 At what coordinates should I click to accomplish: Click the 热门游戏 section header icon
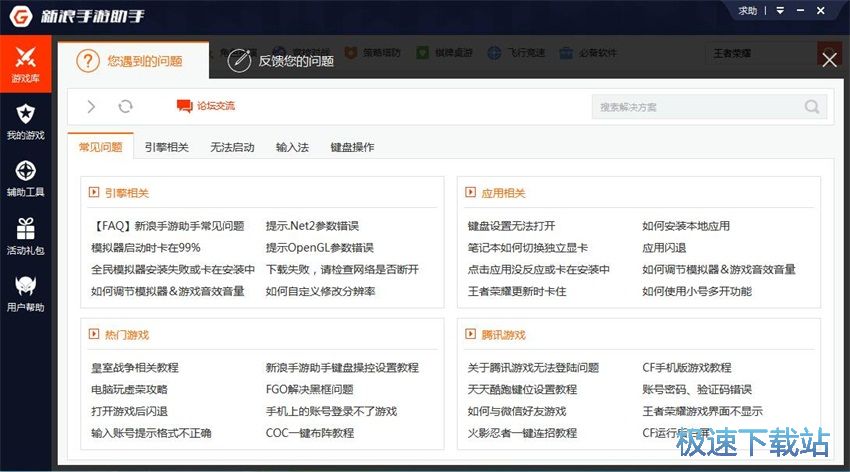pyautogui.click(x=94, y=334)
